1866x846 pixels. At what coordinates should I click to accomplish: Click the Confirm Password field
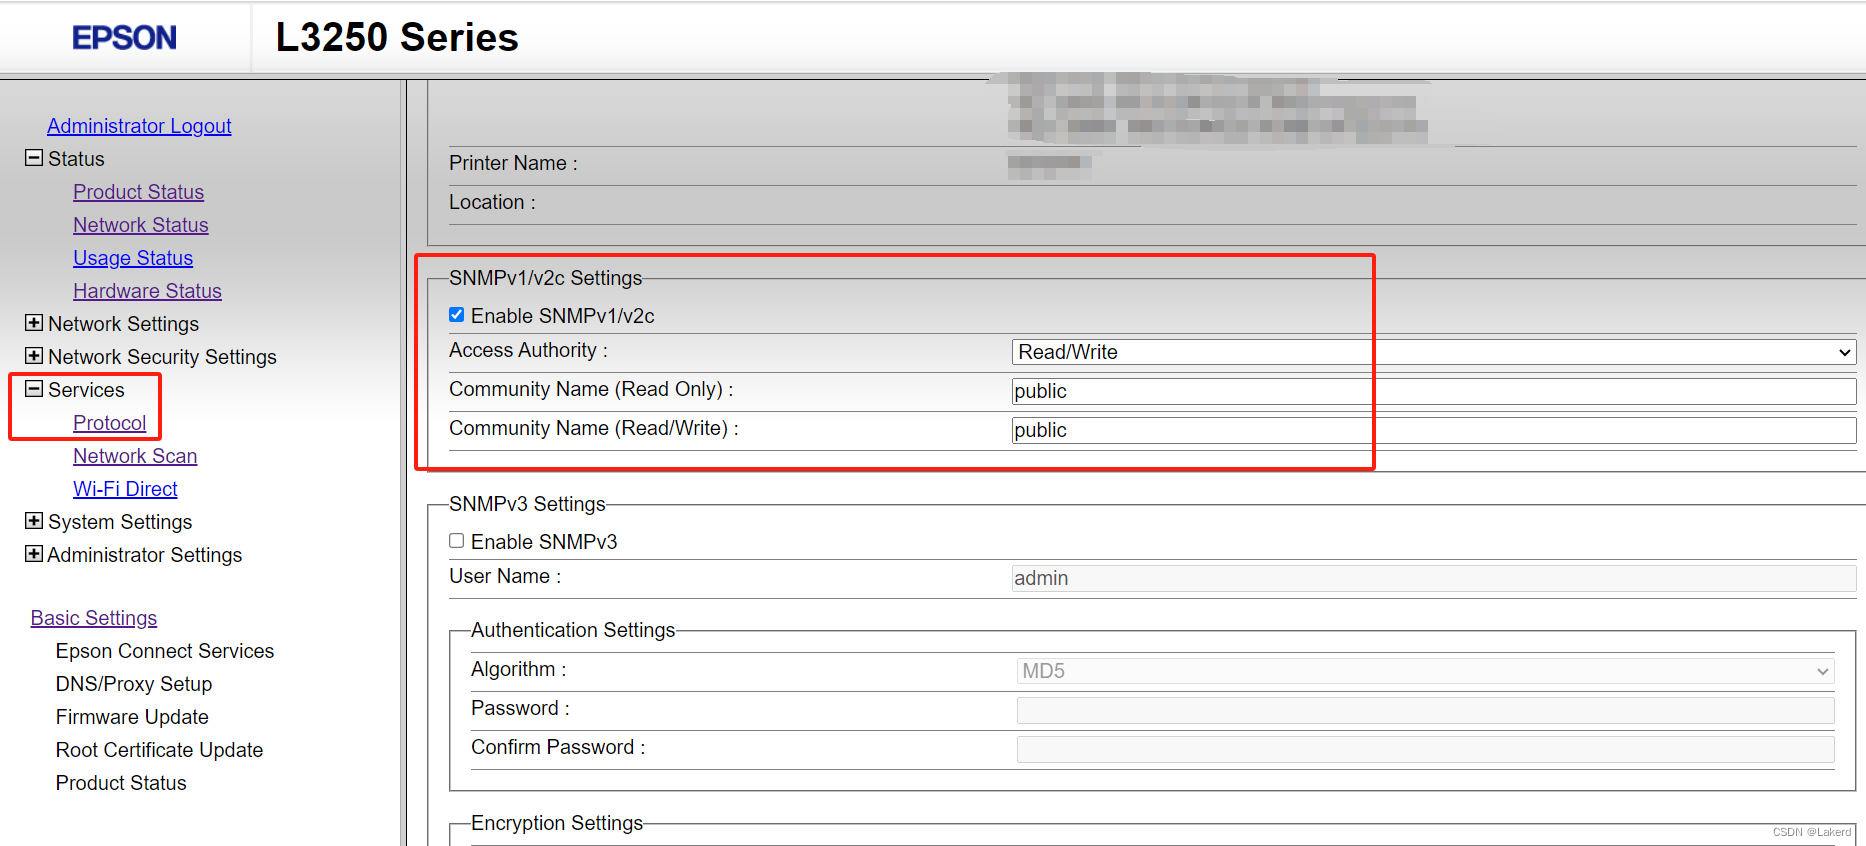tap(1426, 749)
